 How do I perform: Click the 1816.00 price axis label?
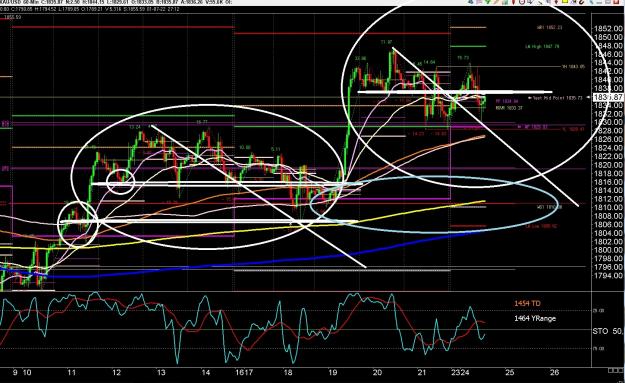(x=608, y=182)
